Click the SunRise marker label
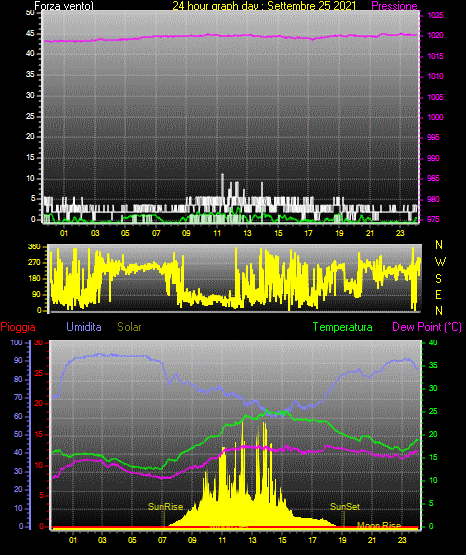The height and width of the screenshot is (555, 466). 165,507
